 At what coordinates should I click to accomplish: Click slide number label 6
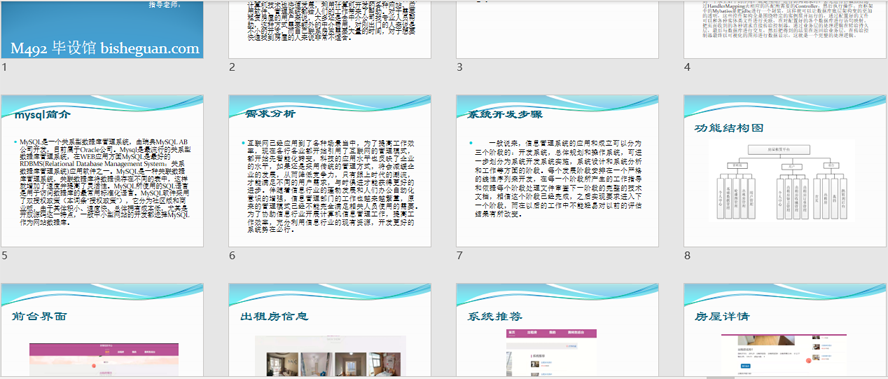[232, 255]
